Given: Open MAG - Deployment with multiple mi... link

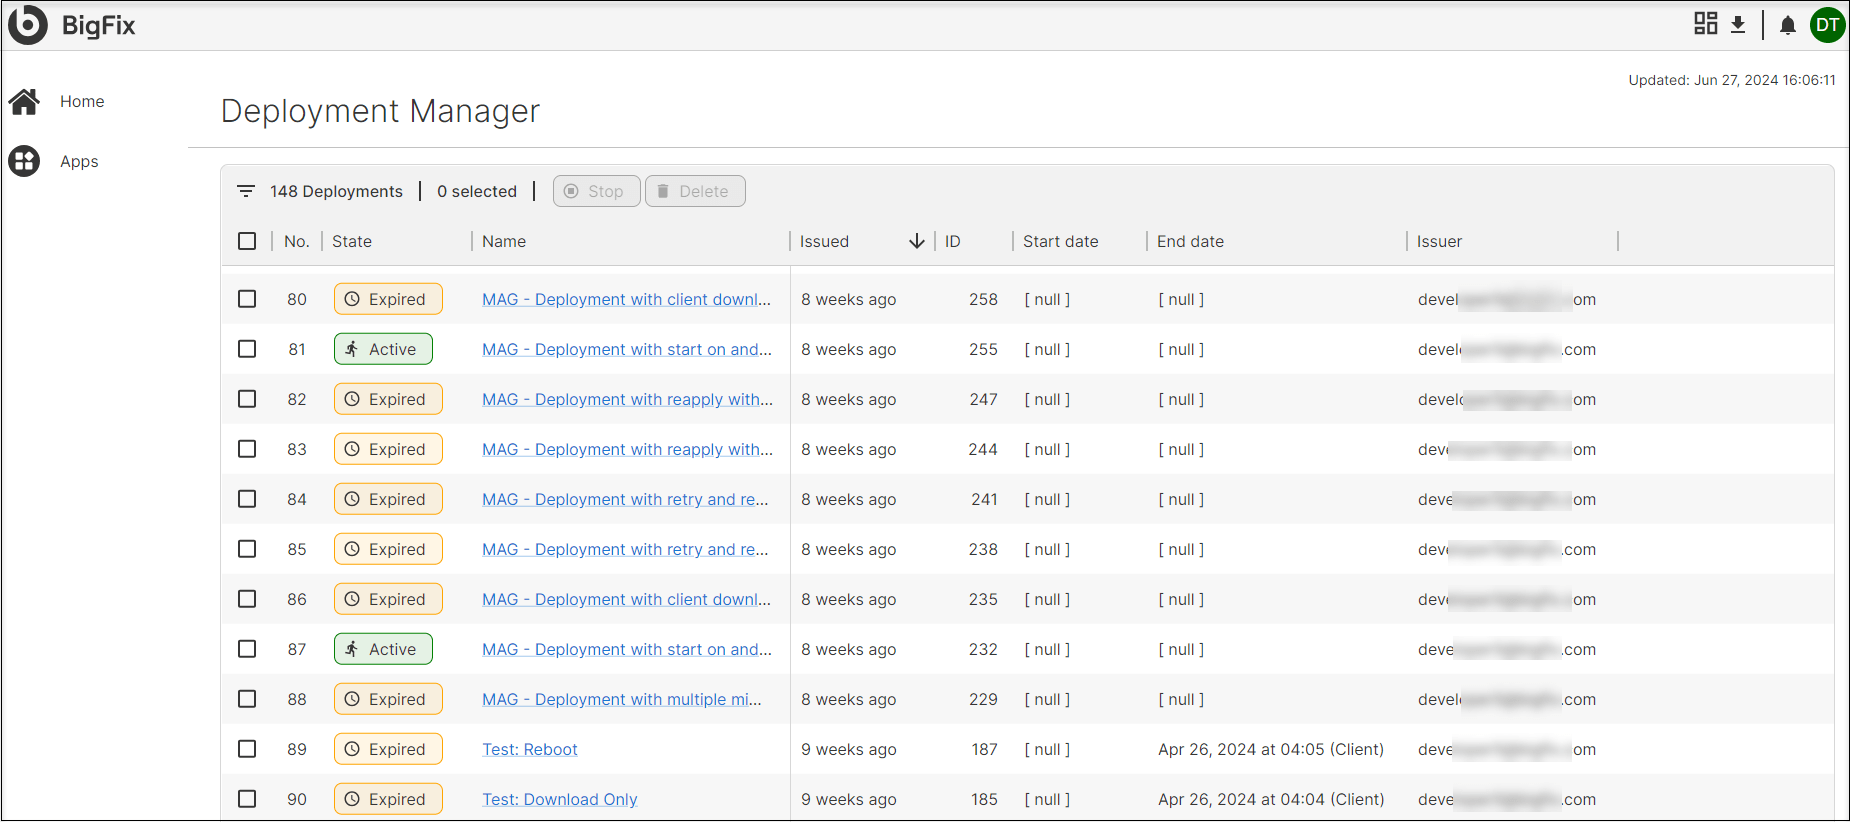Looking at the screenshot, I should click(x=621, y=699).
